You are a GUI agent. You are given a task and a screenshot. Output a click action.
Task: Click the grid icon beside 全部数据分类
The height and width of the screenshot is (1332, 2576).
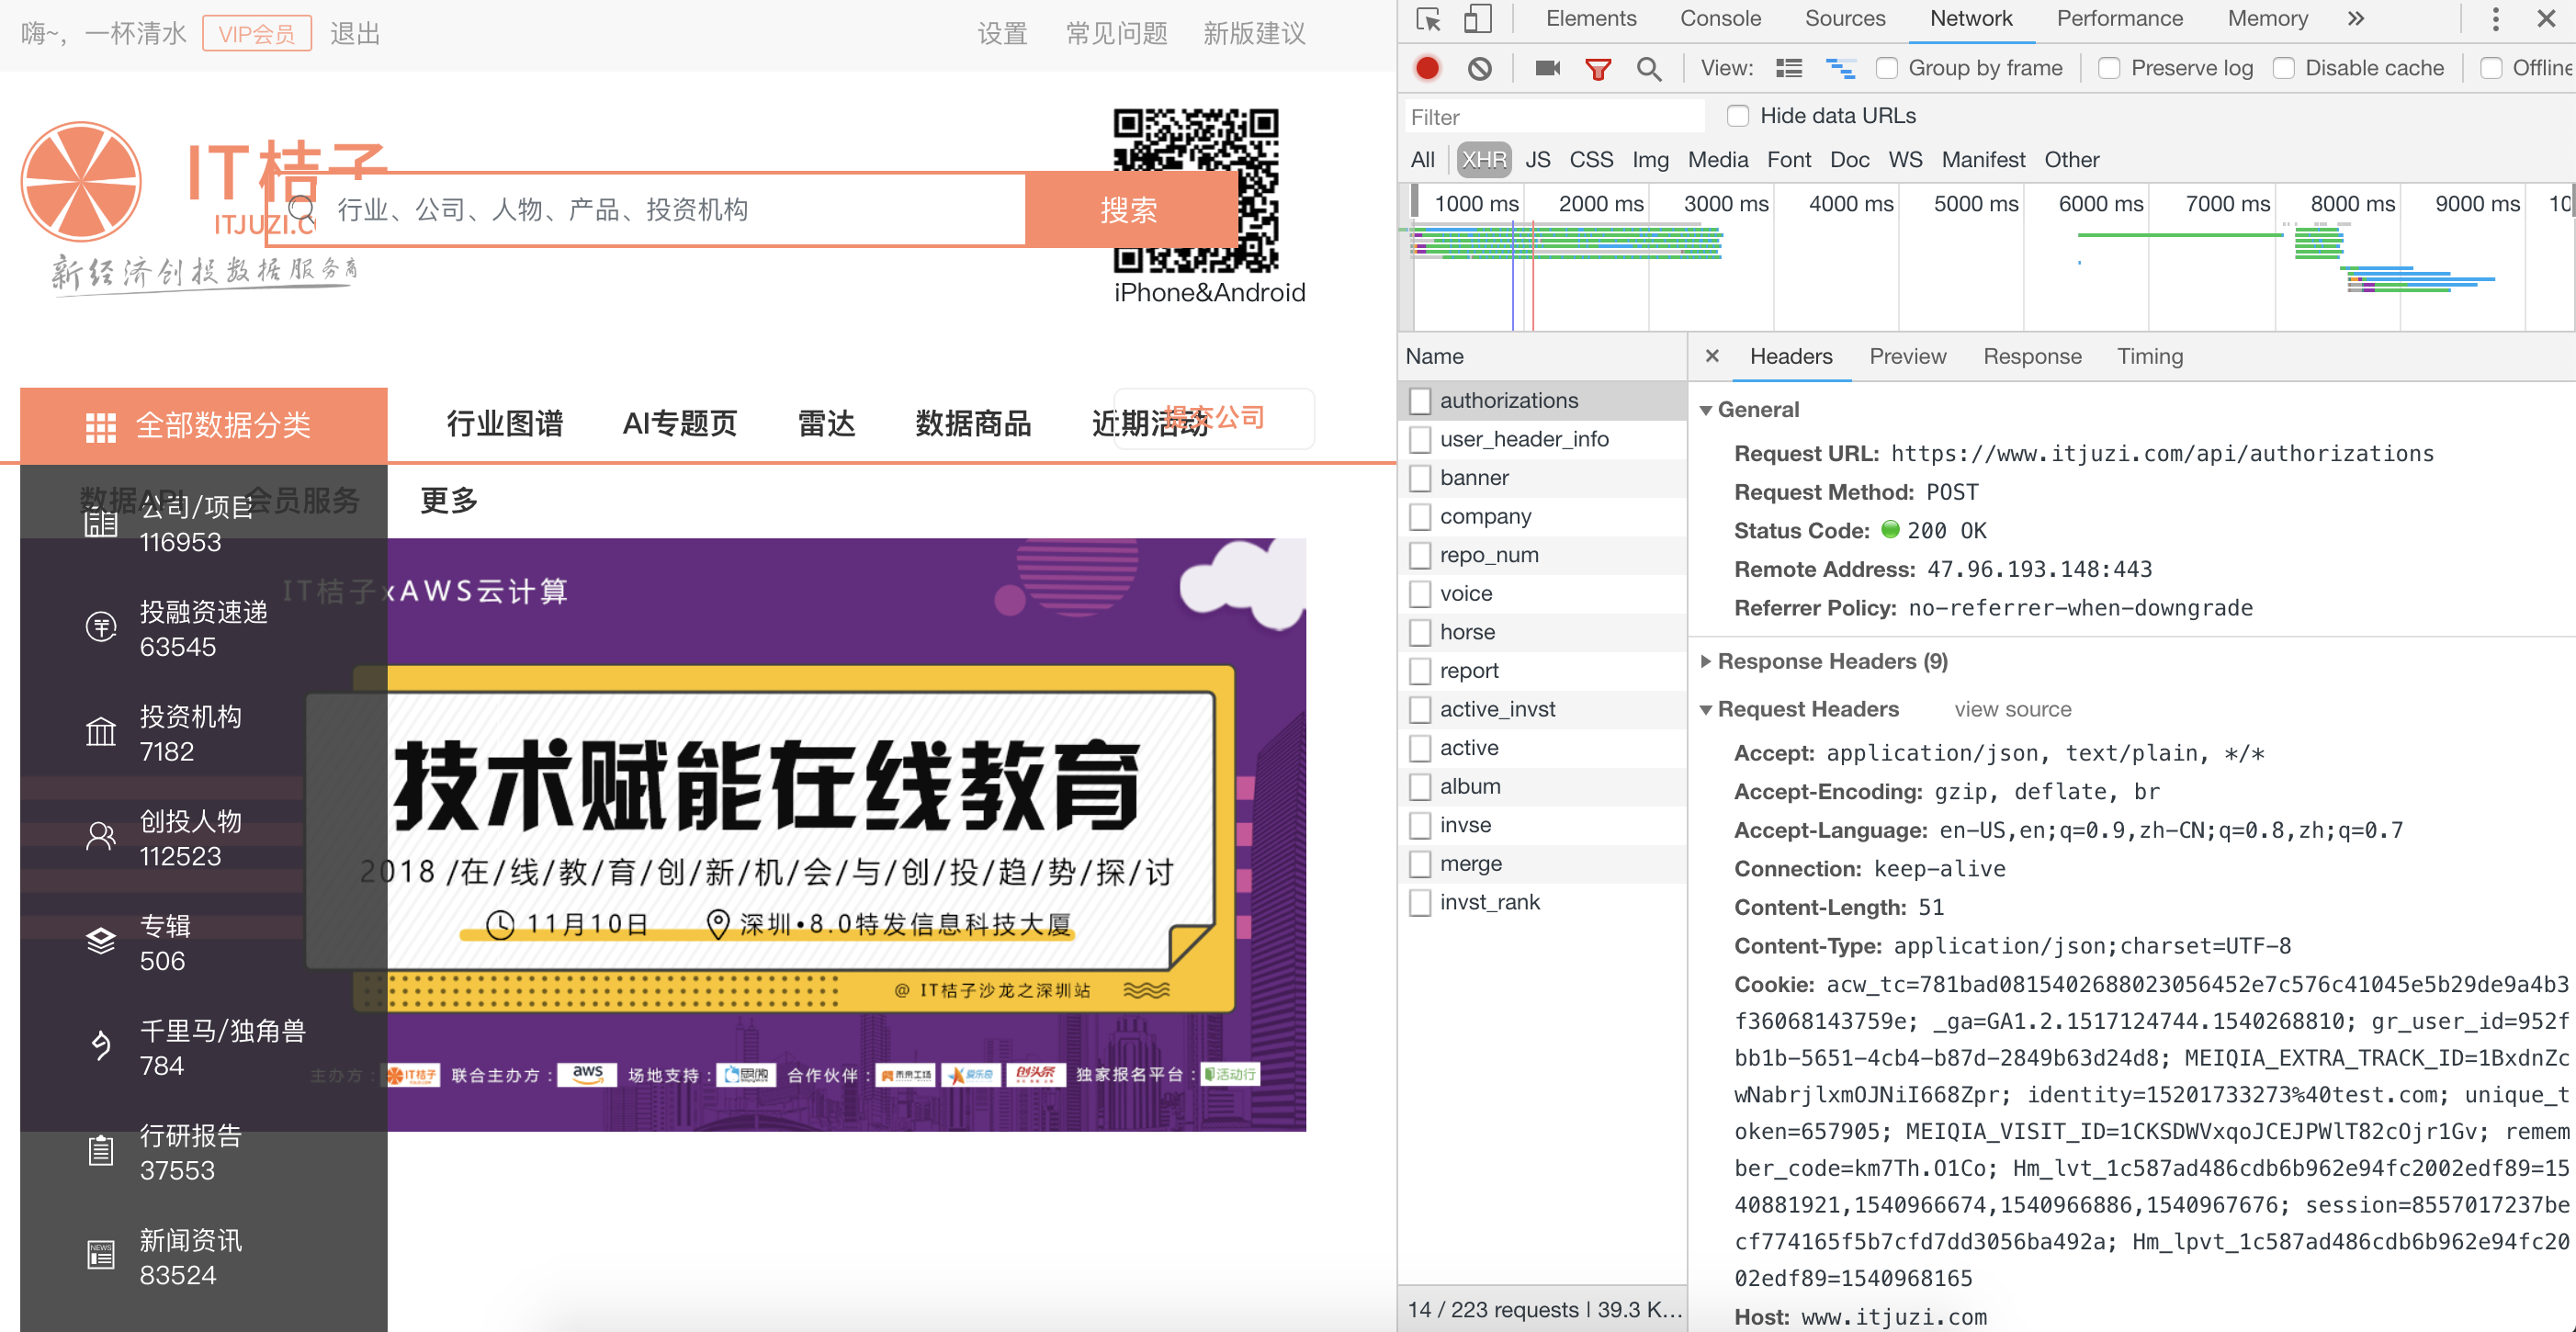coord(100,427)
